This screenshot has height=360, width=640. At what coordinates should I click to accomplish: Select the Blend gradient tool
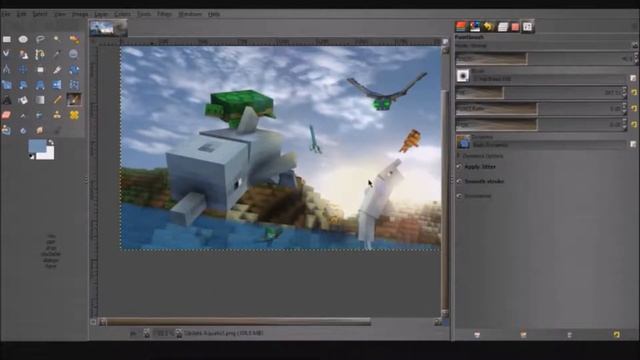click(x=40, y=100)
